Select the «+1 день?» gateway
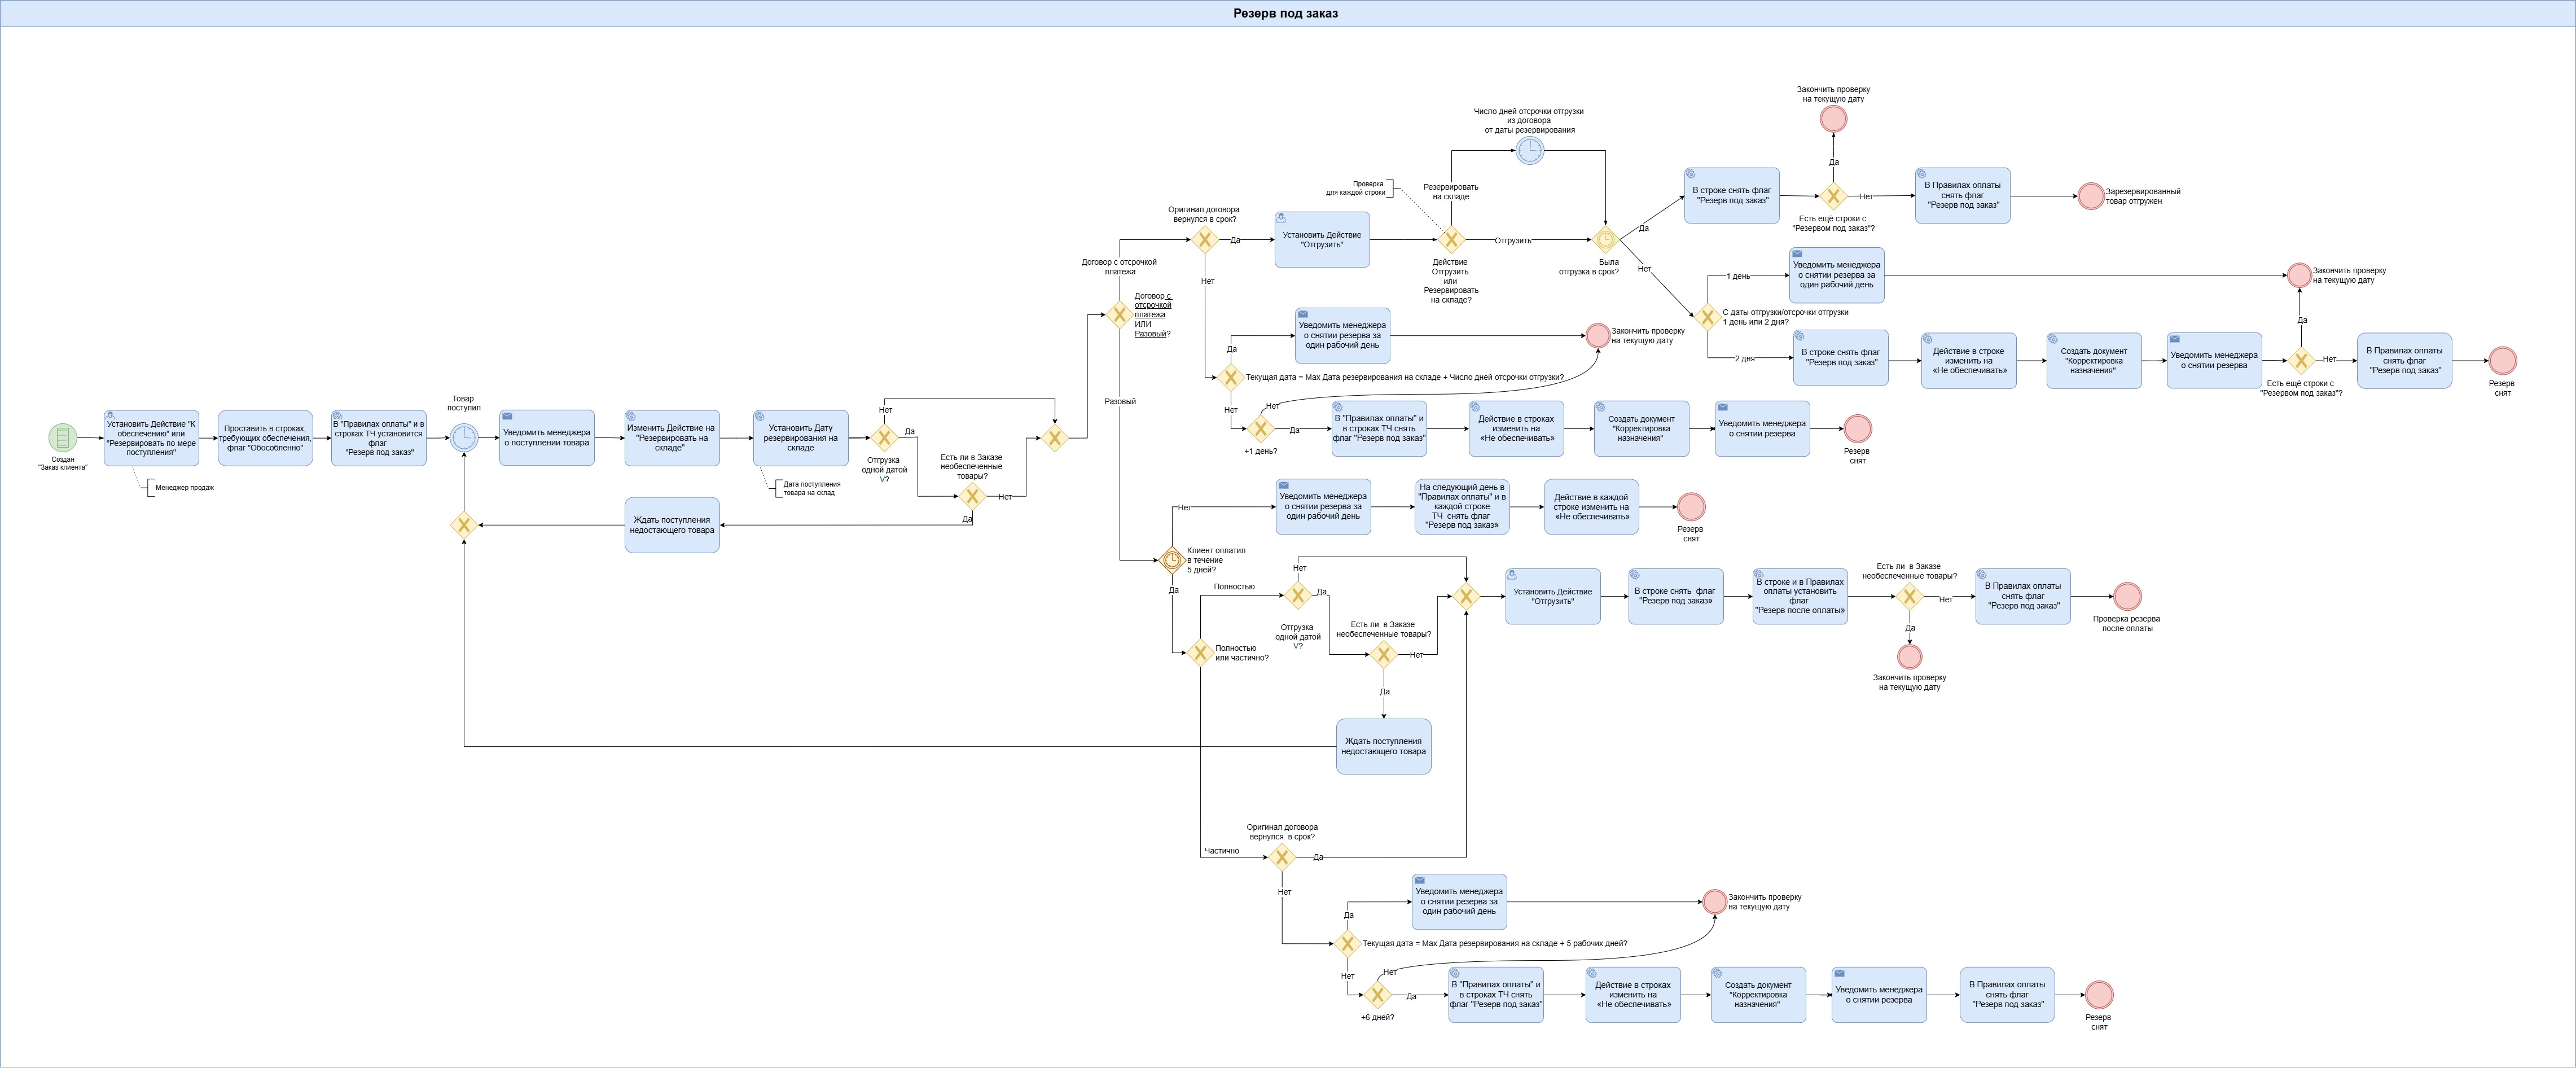Screen dimensions: 2576x1068 pyautogui.click(x=1260, y=429)
